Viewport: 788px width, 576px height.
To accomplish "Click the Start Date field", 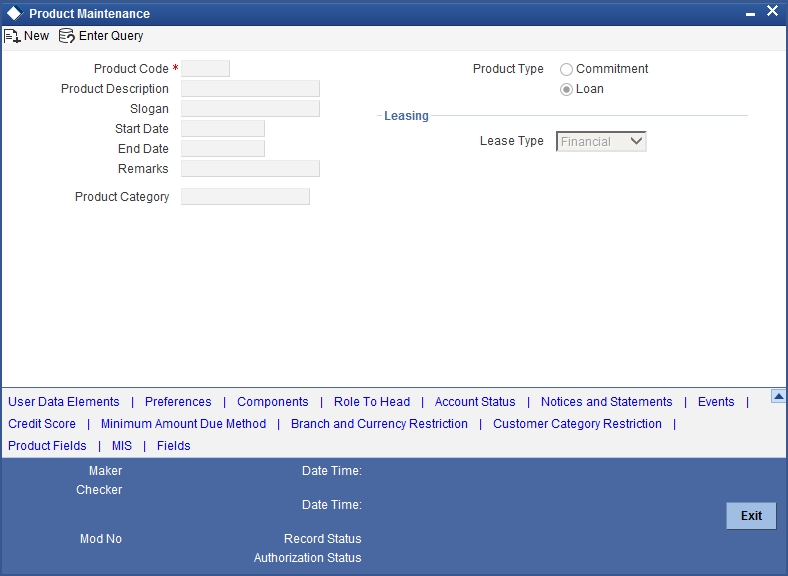I will [223, 129].
